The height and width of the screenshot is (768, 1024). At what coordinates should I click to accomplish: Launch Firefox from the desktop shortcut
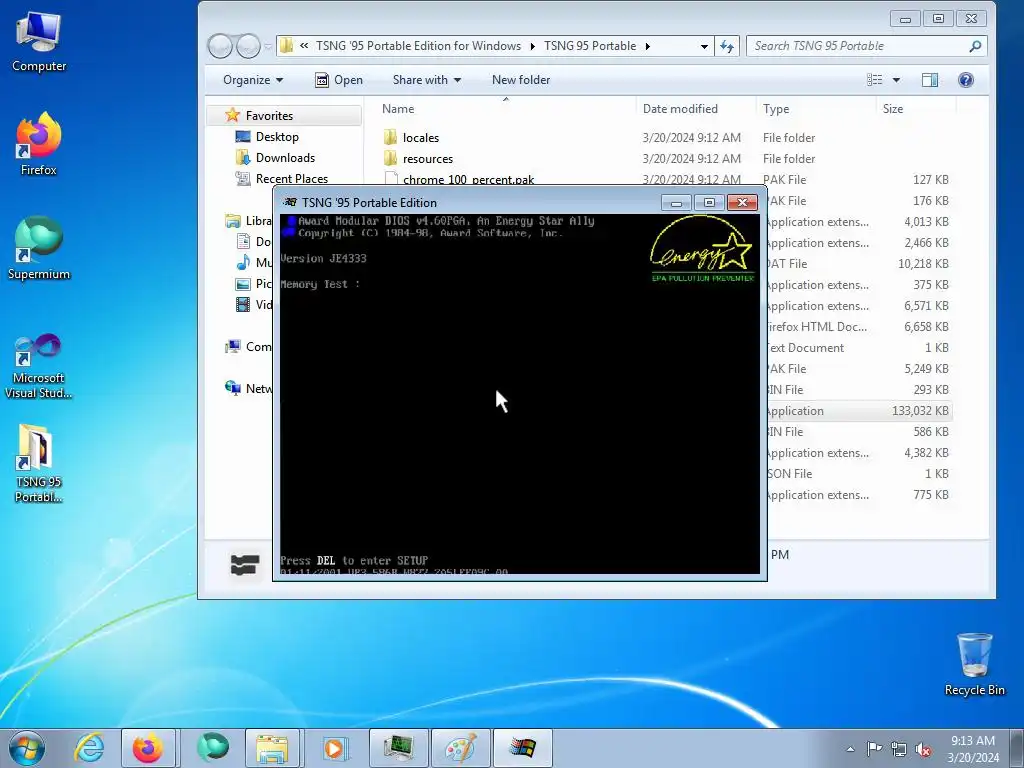pos(39,144)
